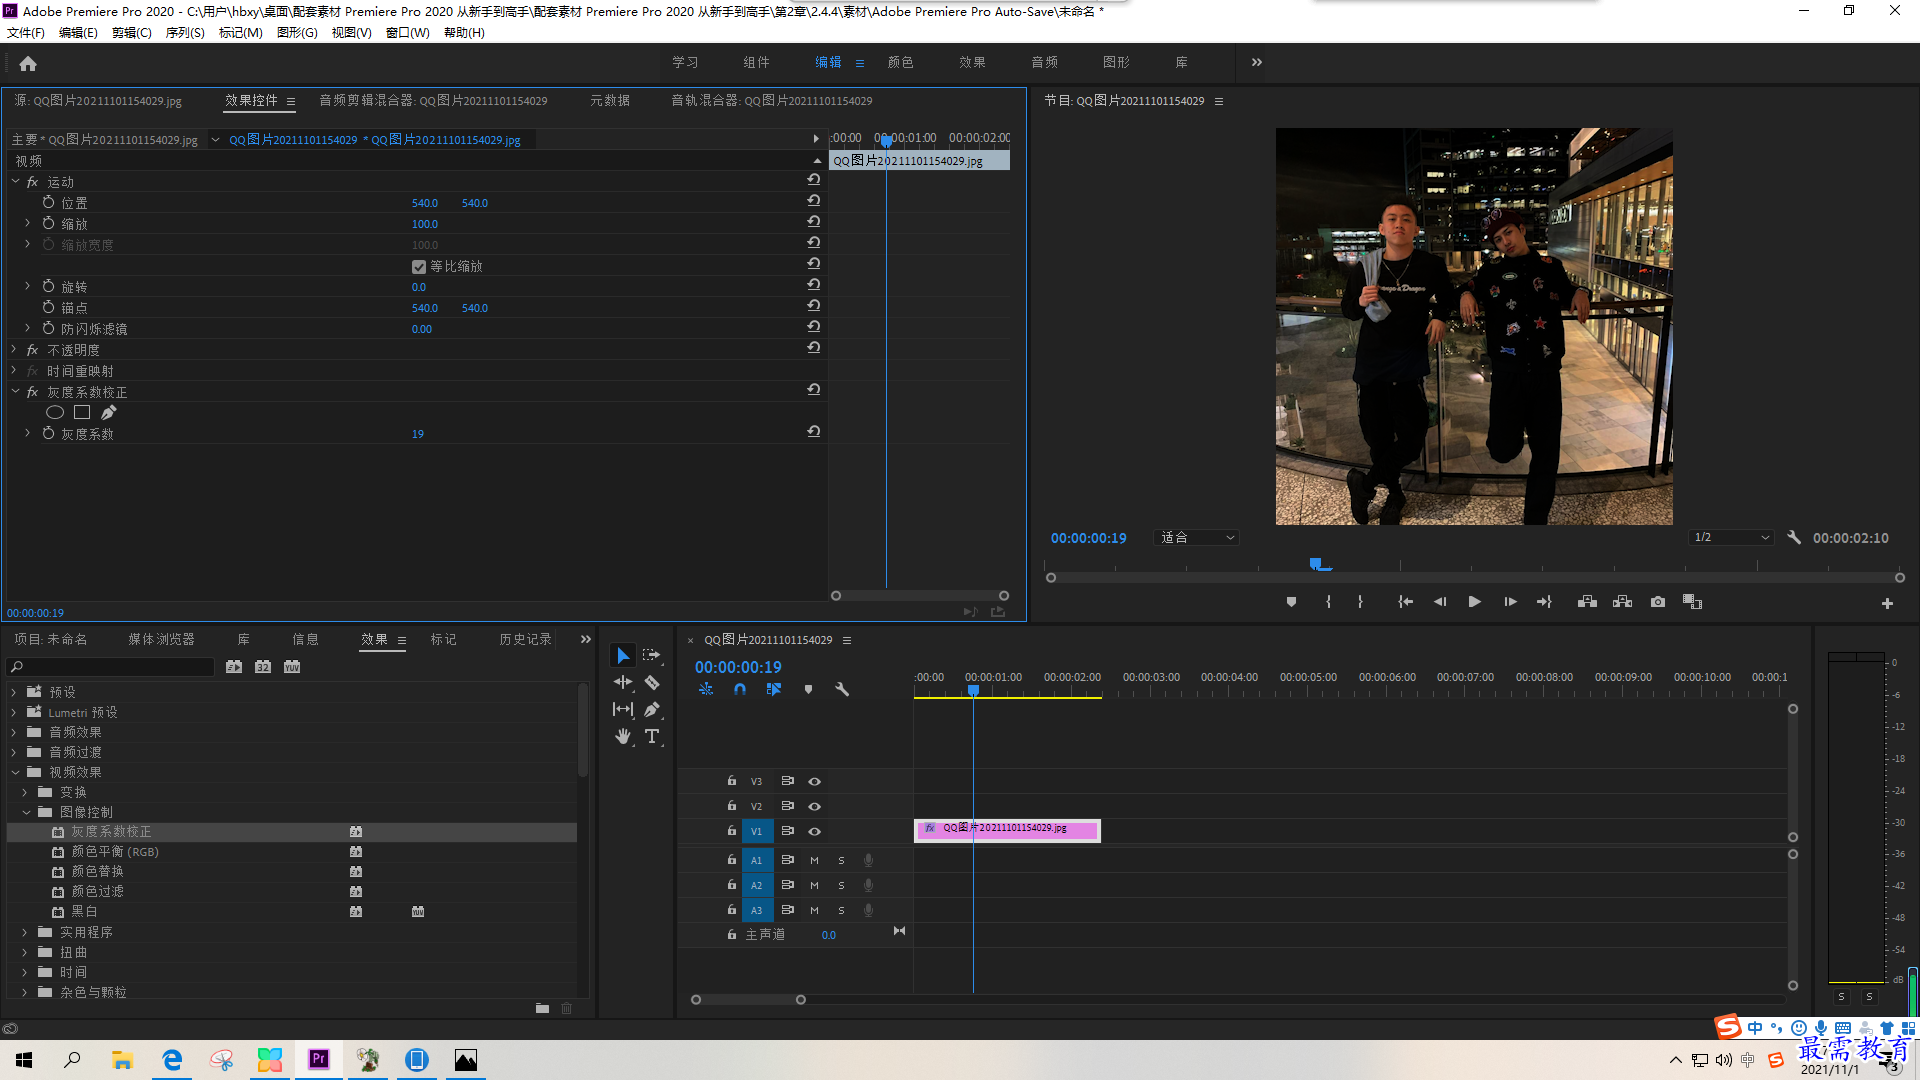The width and height of the screenshot is (1920, 1080).
Task: Mute audio track A1
Action: click(814, 860)
